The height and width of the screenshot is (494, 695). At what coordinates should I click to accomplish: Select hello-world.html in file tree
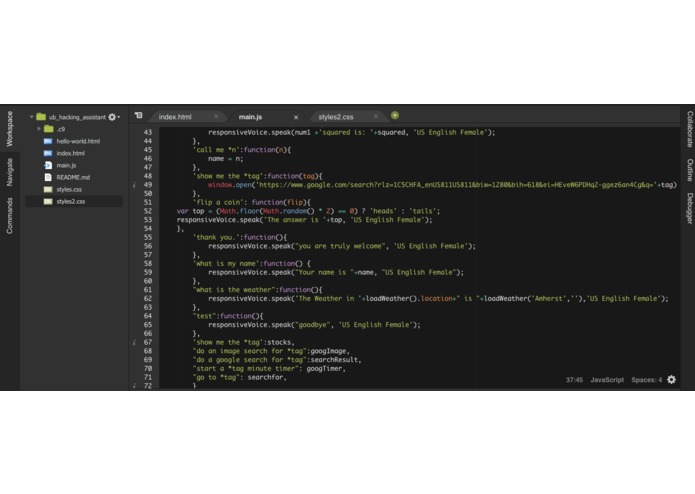[x=78, y=141]
